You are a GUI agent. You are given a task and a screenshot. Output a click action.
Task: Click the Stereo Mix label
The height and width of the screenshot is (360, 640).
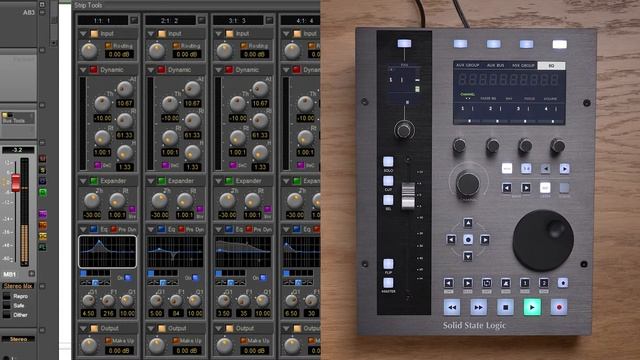[18, 286]
